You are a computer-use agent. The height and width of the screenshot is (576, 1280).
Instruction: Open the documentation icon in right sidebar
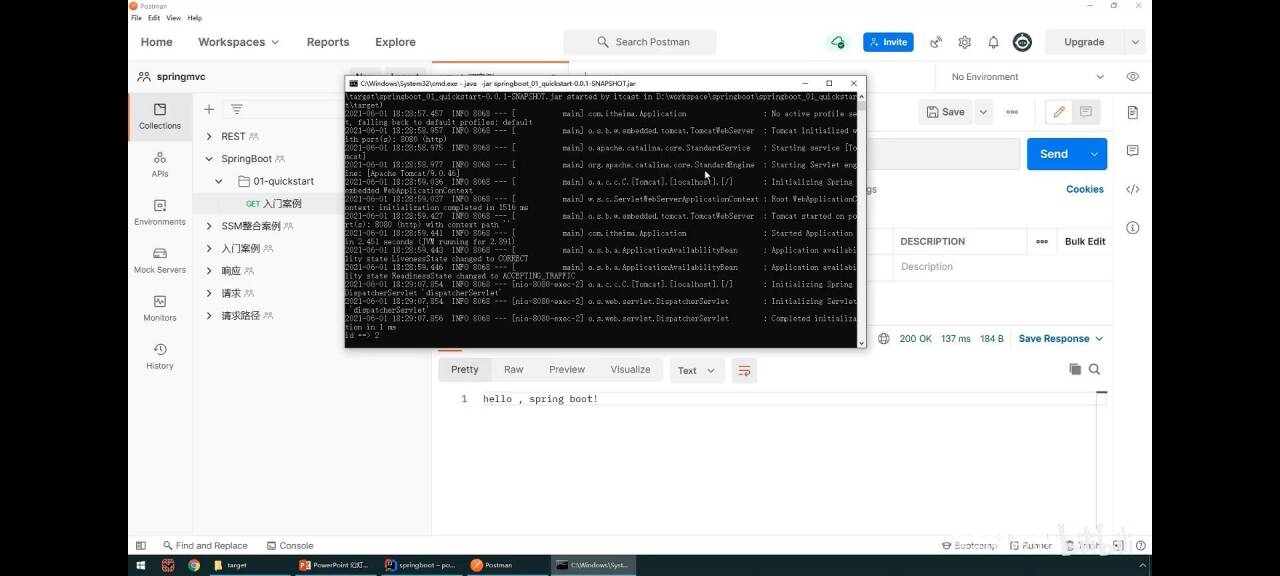tap(1133, 112)
